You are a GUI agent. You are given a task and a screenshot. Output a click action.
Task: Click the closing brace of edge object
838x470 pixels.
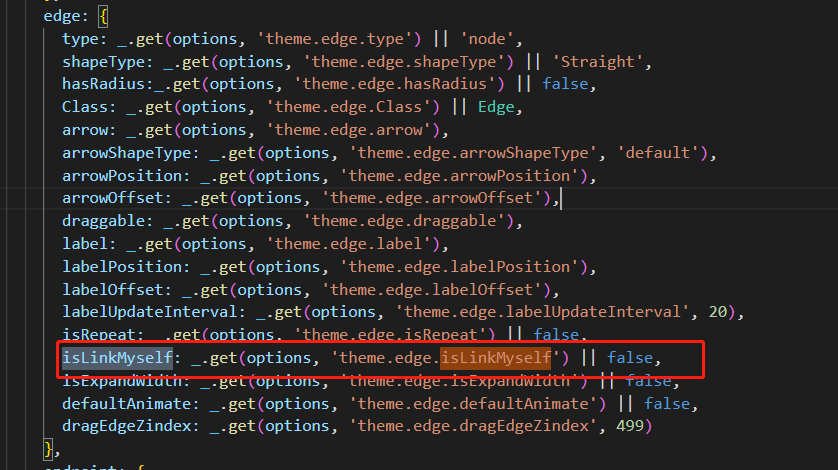pyautogui.click(x=48, y=450)
